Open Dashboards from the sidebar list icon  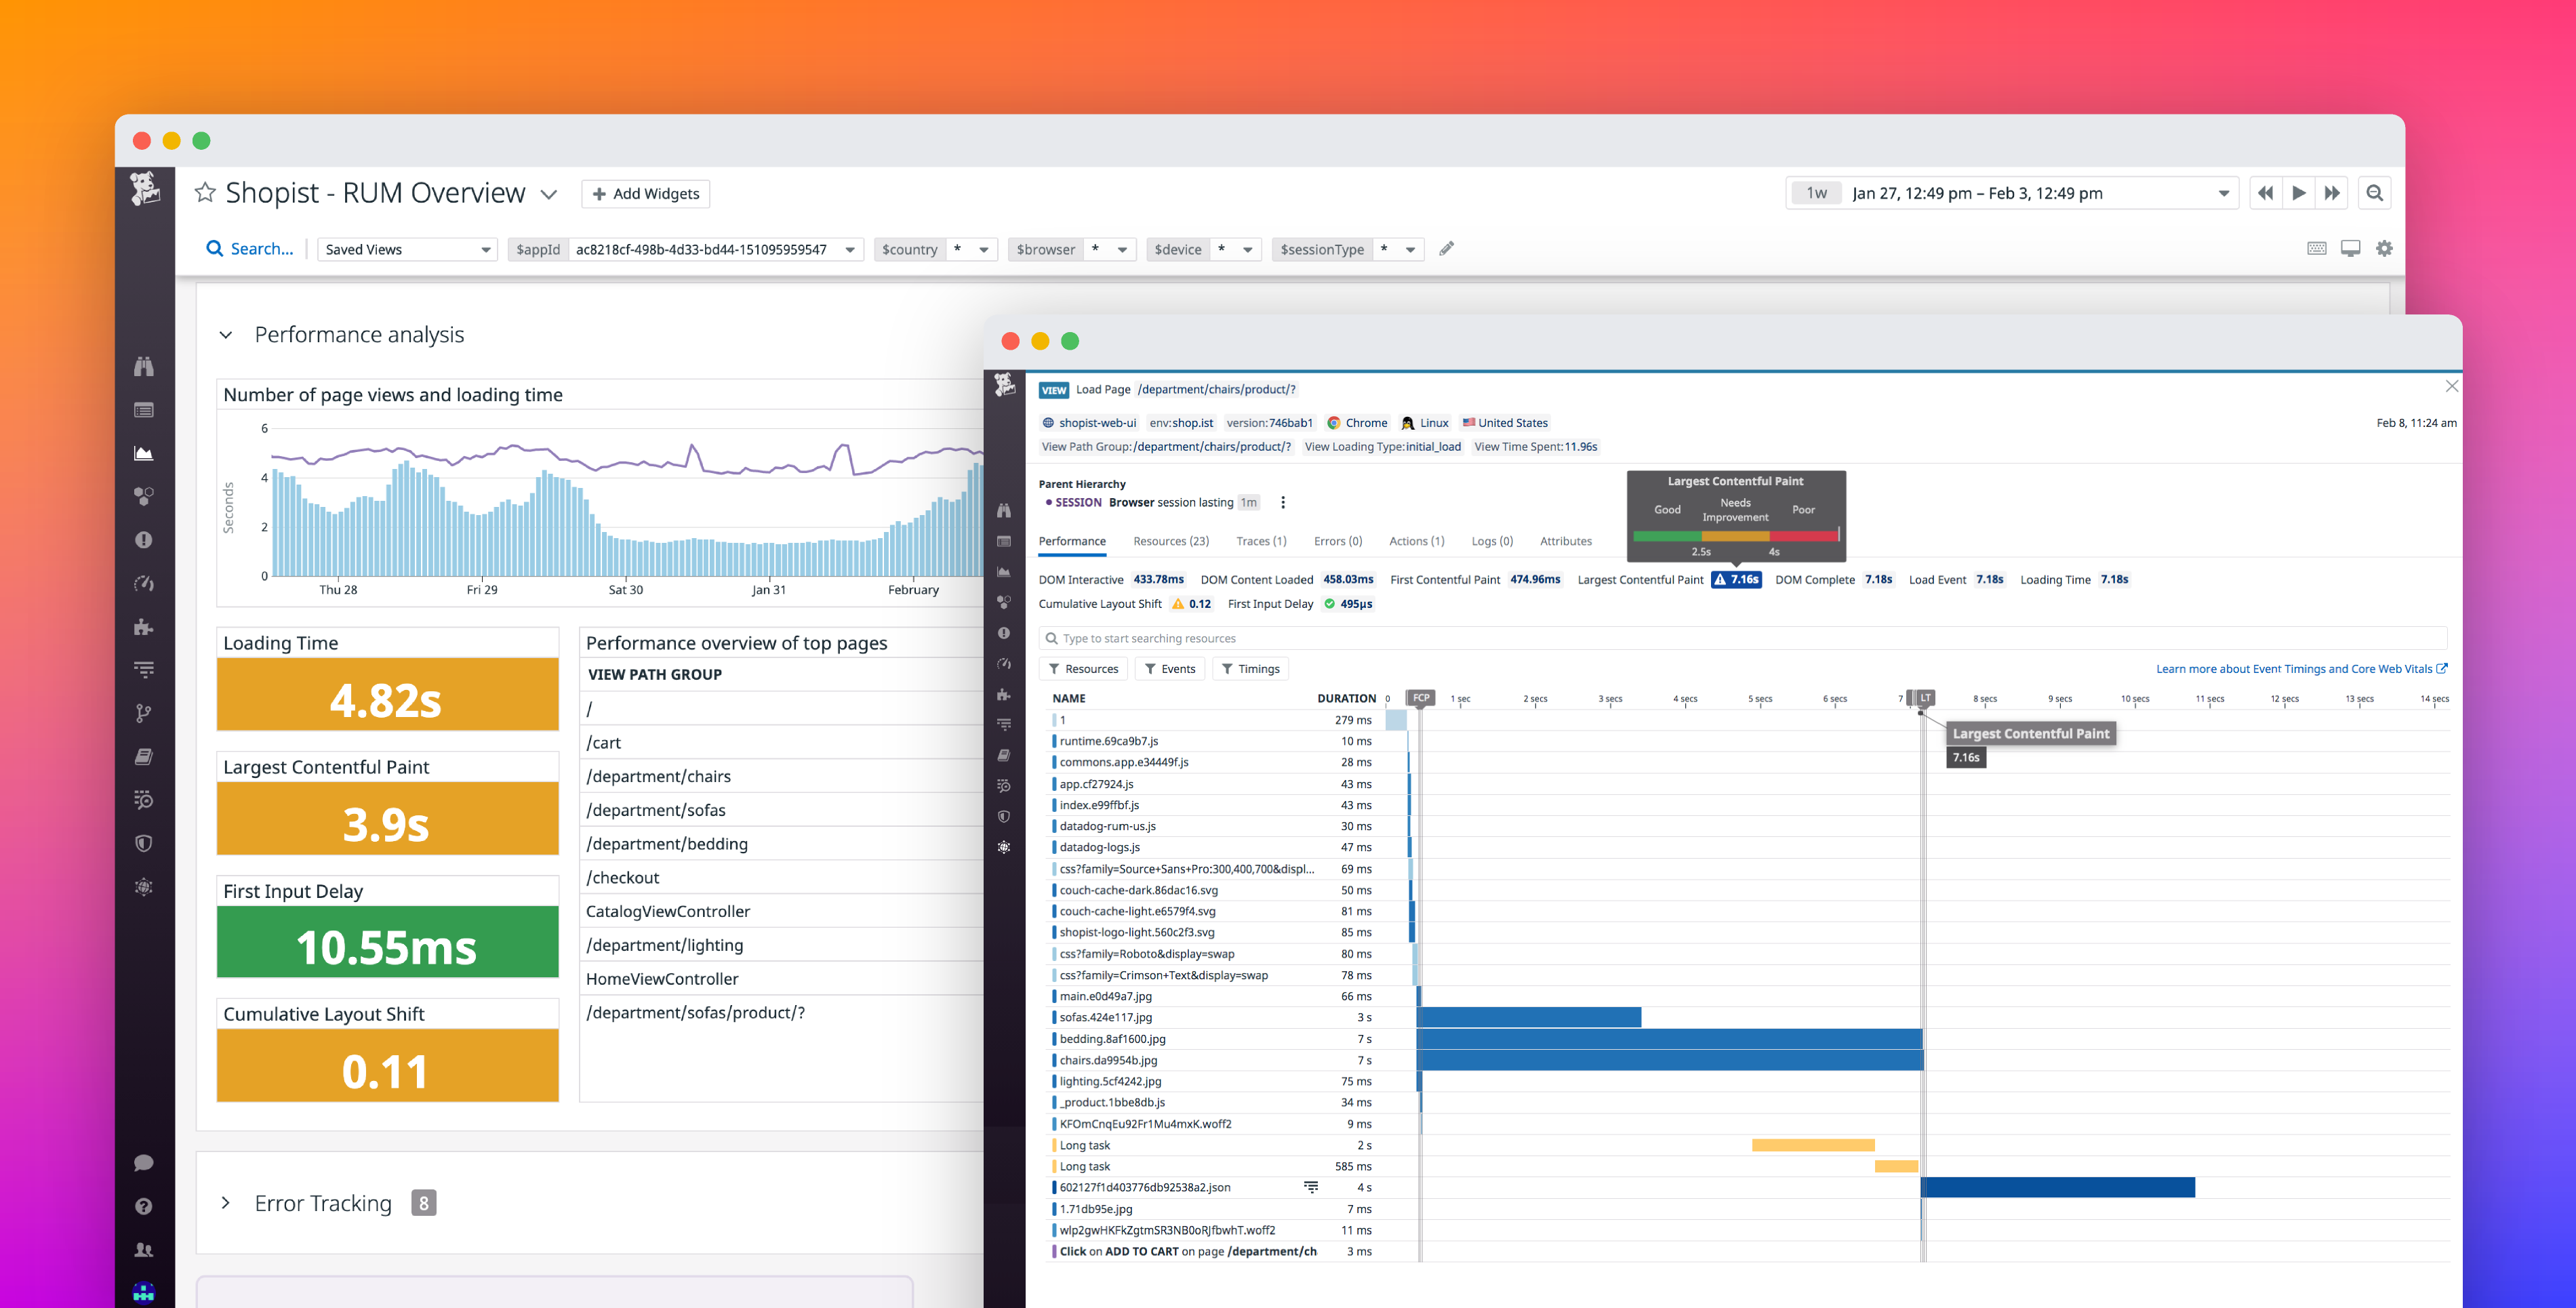pos(145,410)
